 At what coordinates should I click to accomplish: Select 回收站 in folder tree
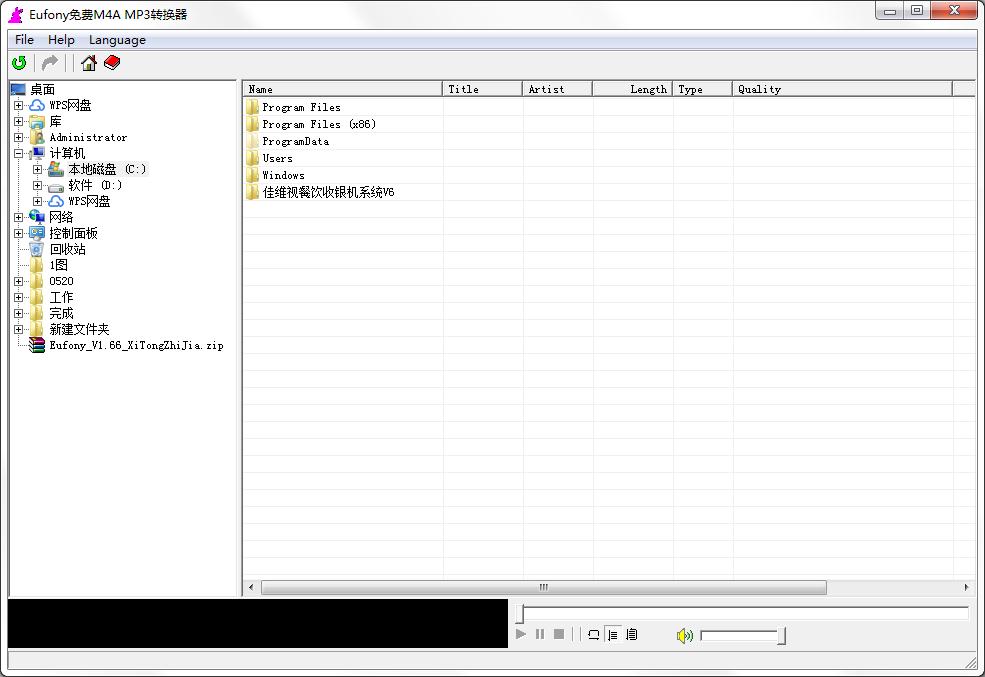point(67,249)
